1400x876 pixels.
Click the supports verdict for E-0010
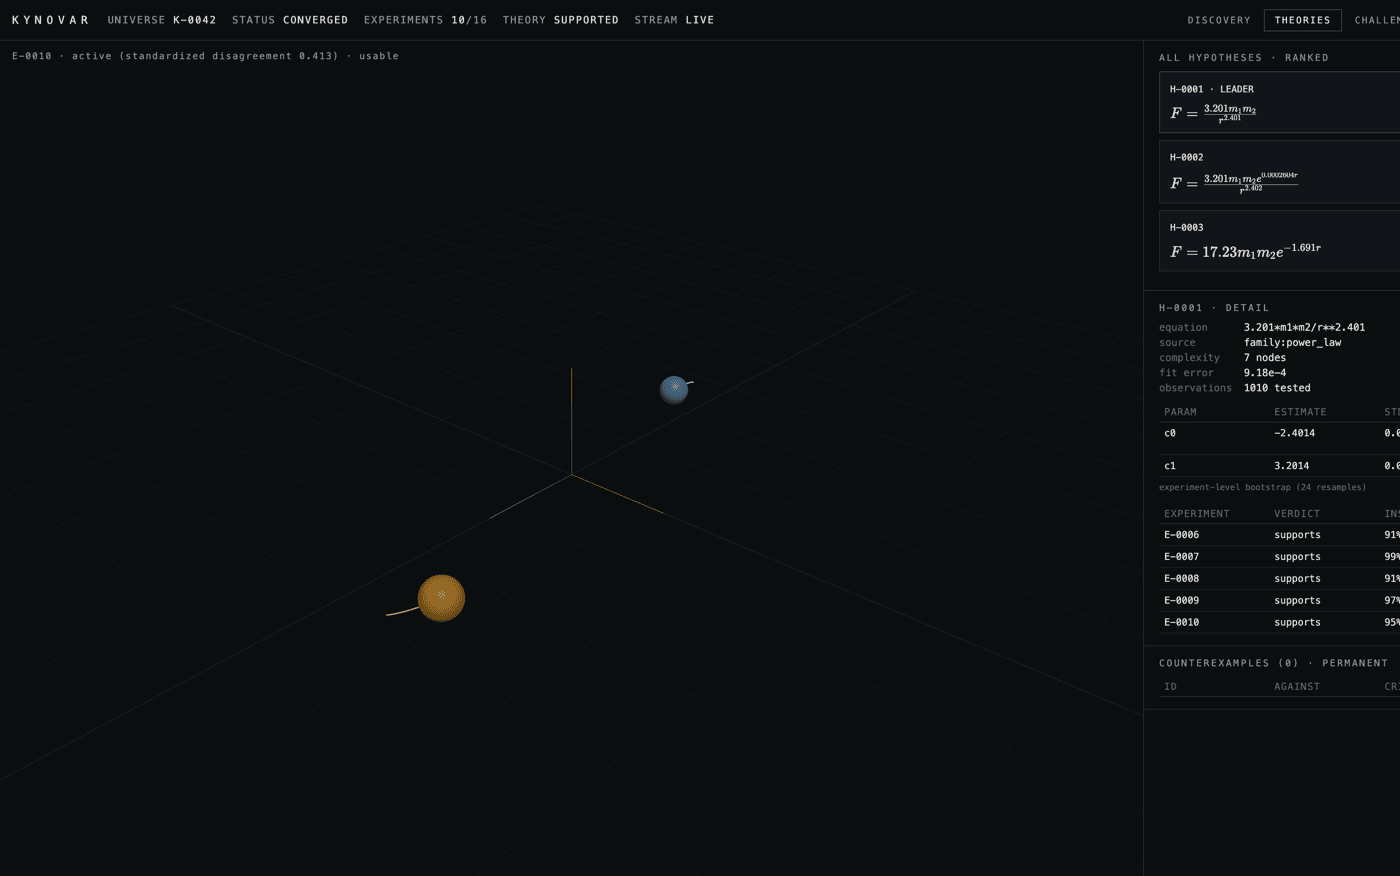tap(1297, 623)
